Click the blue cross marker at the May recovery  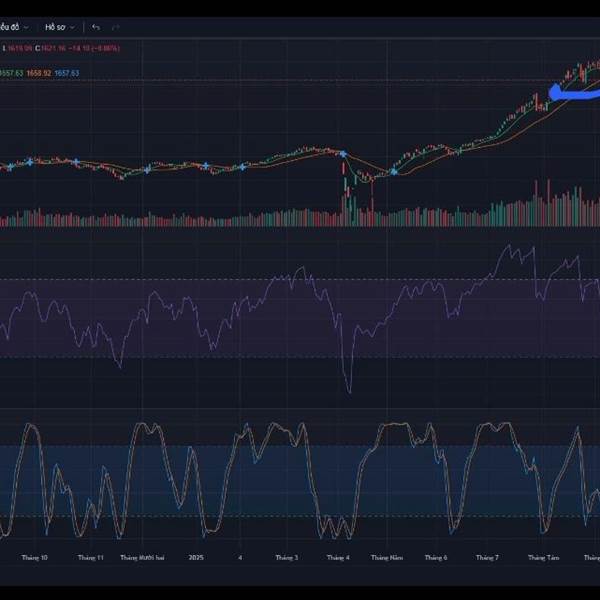[394, 172]
